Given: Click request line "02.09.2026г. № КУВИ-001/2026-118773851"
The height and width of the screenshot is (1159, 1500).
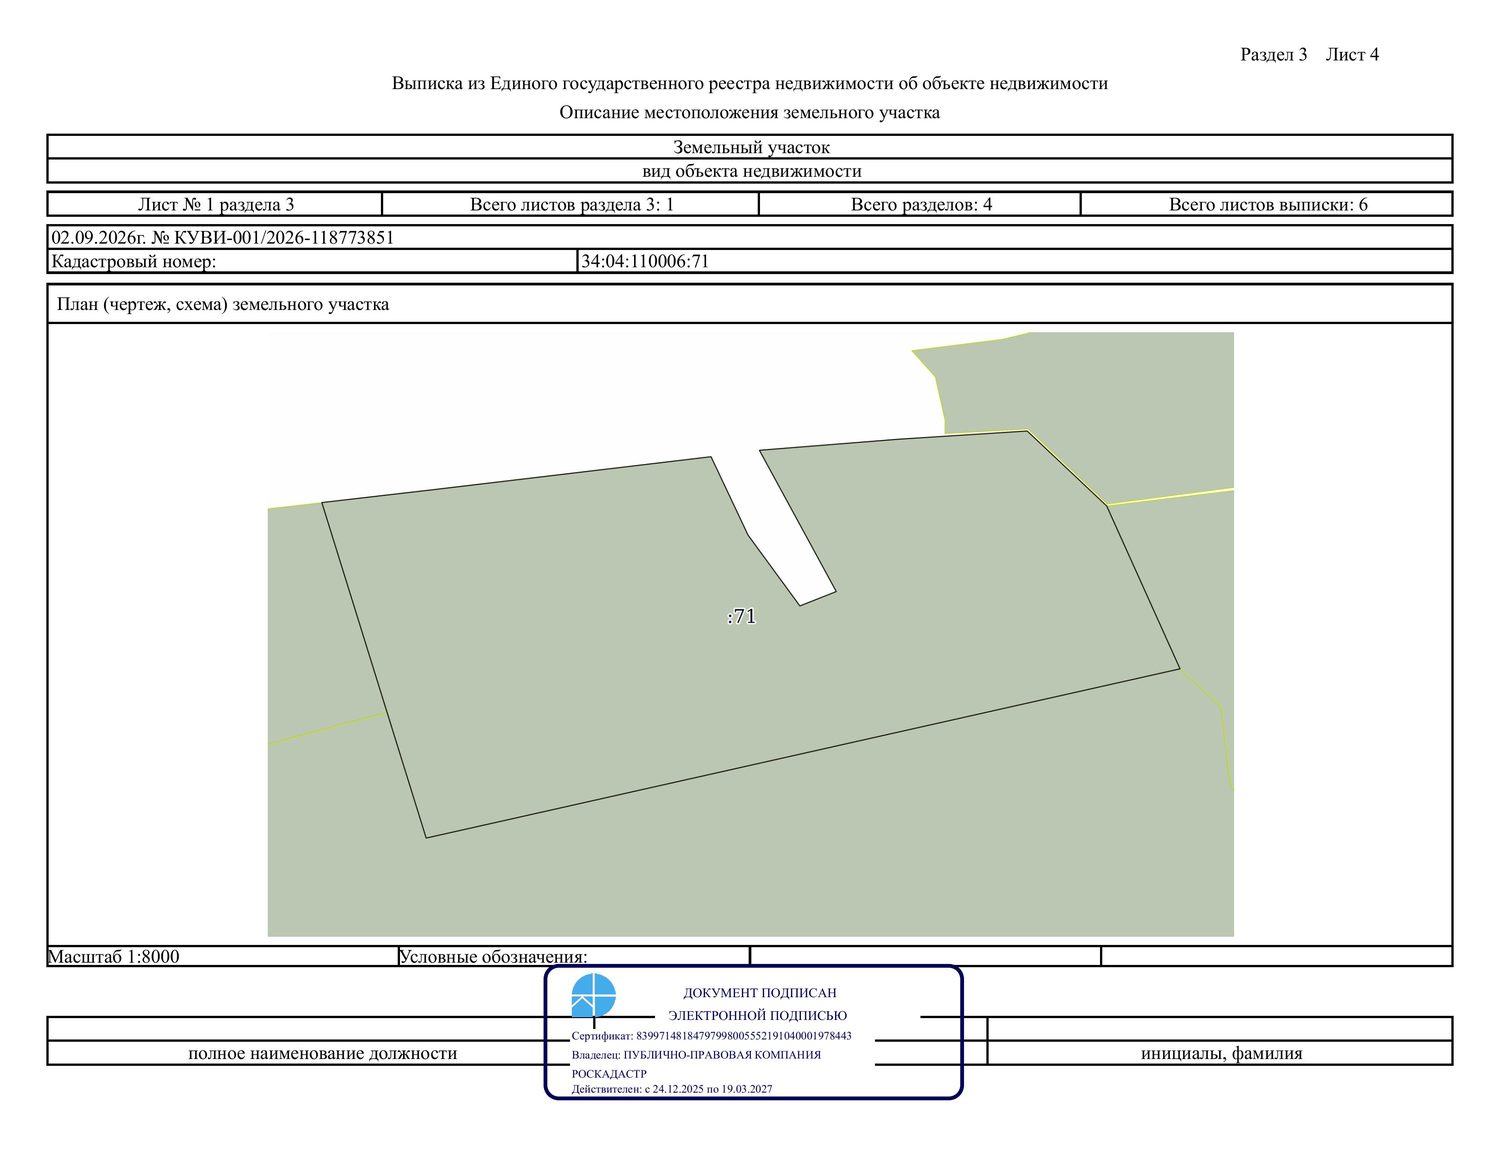Looking at the screenshot, I should coord(222,237).
